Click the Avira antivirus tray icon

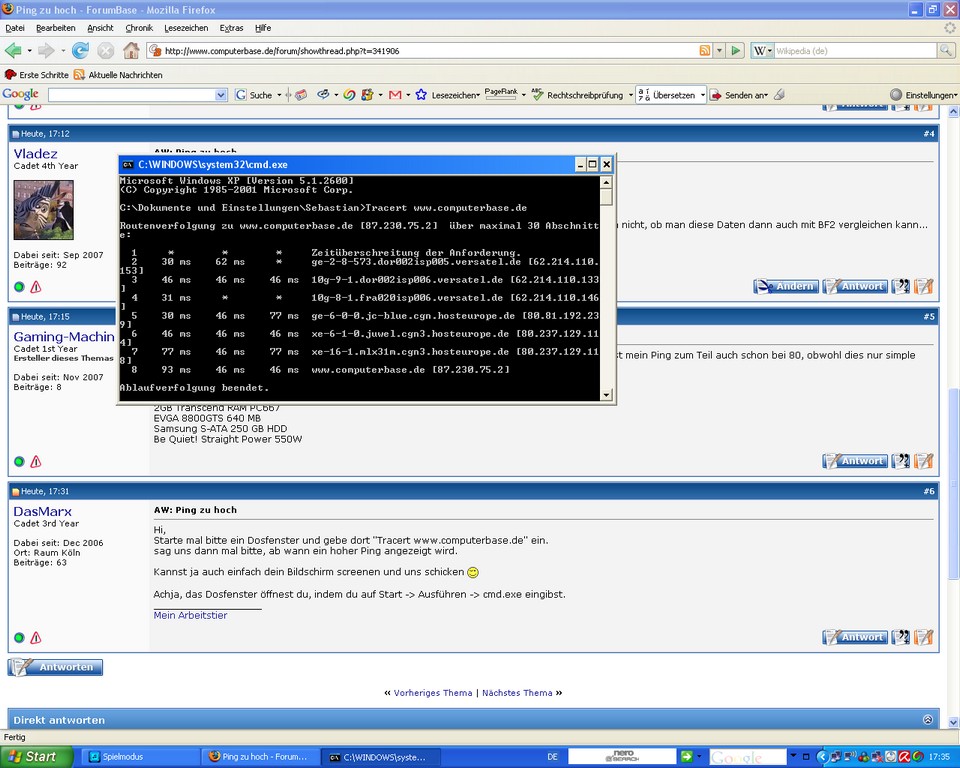tap(903, 757)
